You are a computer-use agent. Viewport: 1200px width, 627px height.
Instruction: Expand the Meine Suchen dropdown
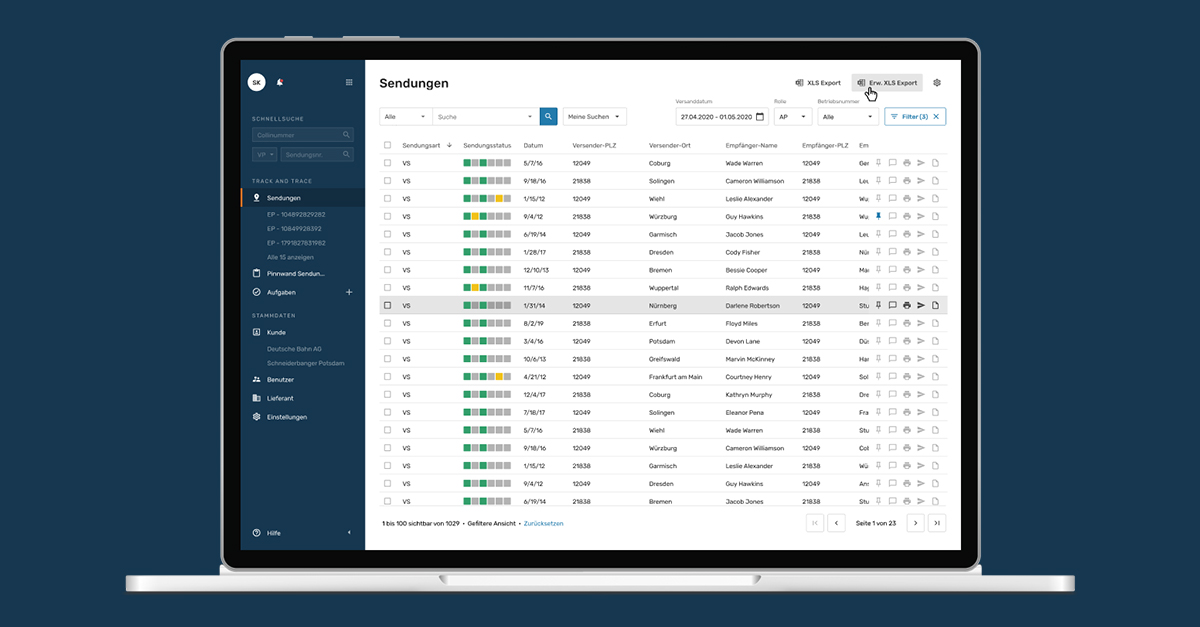click(594, 116)
